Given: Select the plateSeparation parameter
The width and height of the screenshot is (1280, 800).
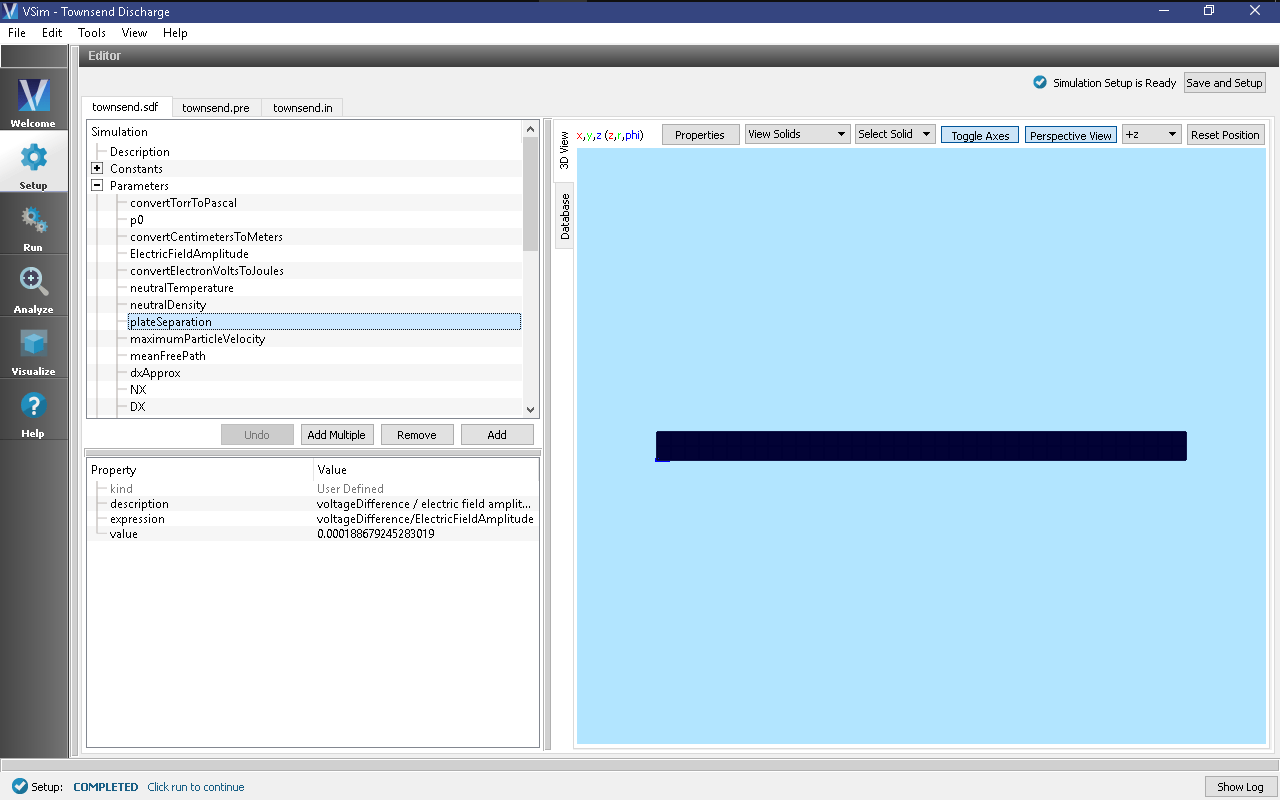Looking at the screenshot, I should 170,321.
